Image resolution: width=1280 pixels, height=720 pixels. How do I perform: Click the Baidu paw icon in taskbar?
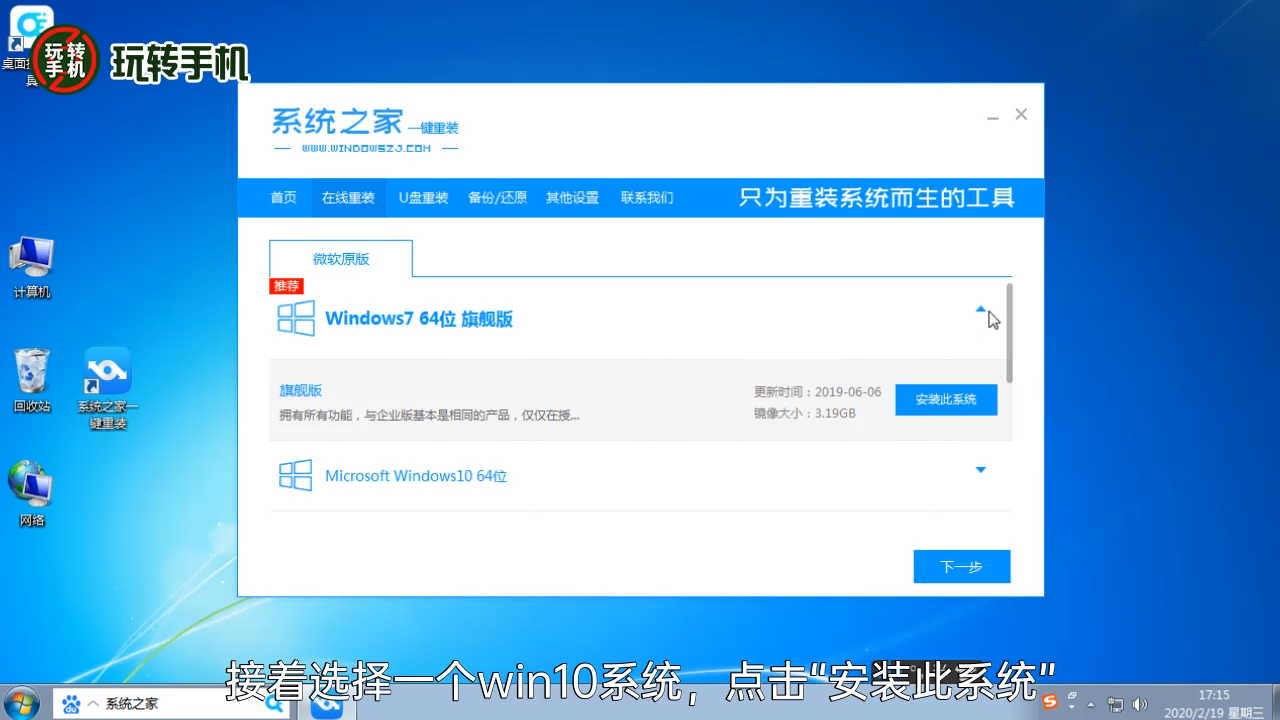(71, 704)
